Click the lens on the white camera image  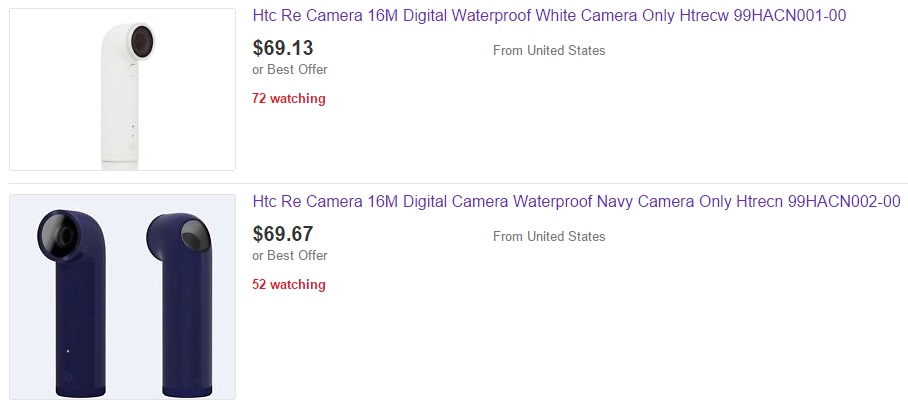140,43
